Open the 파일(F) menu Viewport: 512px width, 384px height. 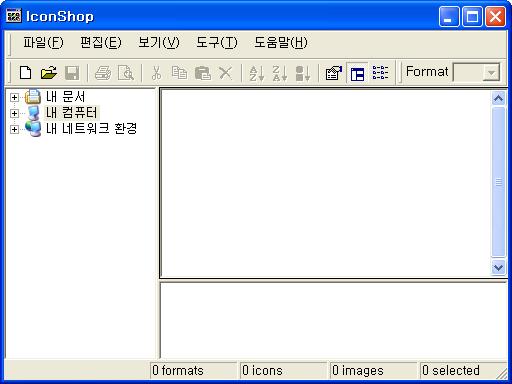(x=43, y=42)
